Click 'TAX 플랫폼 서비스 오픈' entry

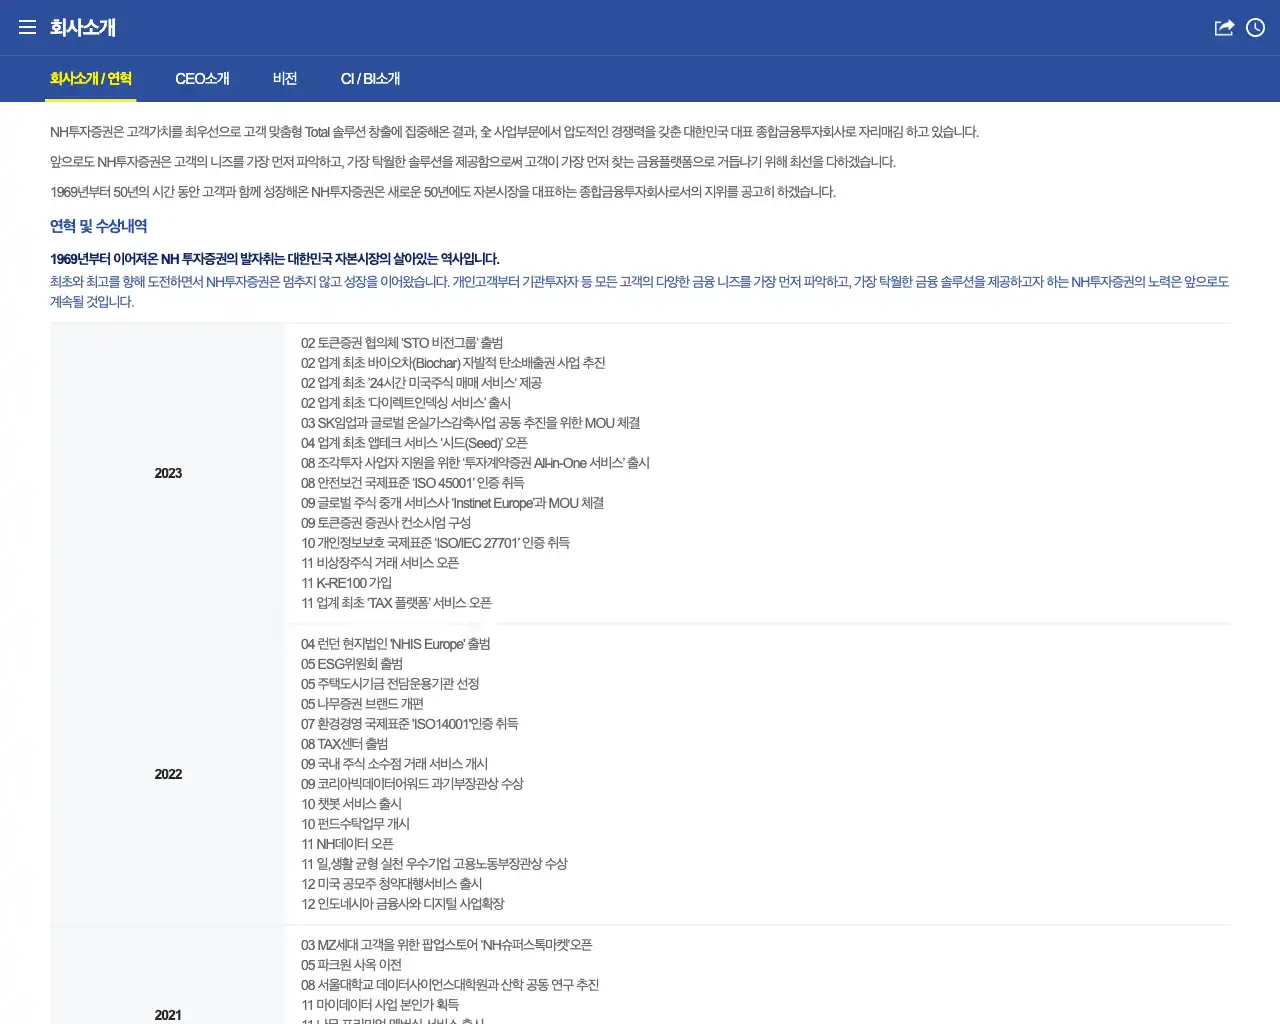click(396, 603)
